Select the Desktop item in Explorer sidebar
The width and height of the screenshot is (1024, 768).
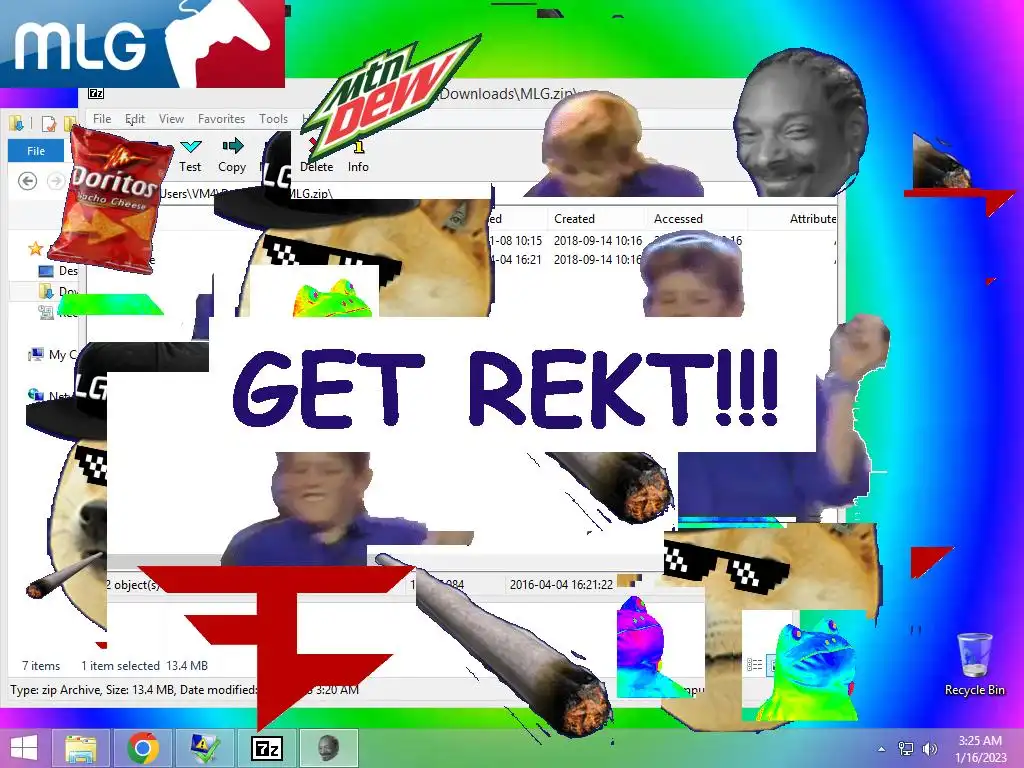57,270
